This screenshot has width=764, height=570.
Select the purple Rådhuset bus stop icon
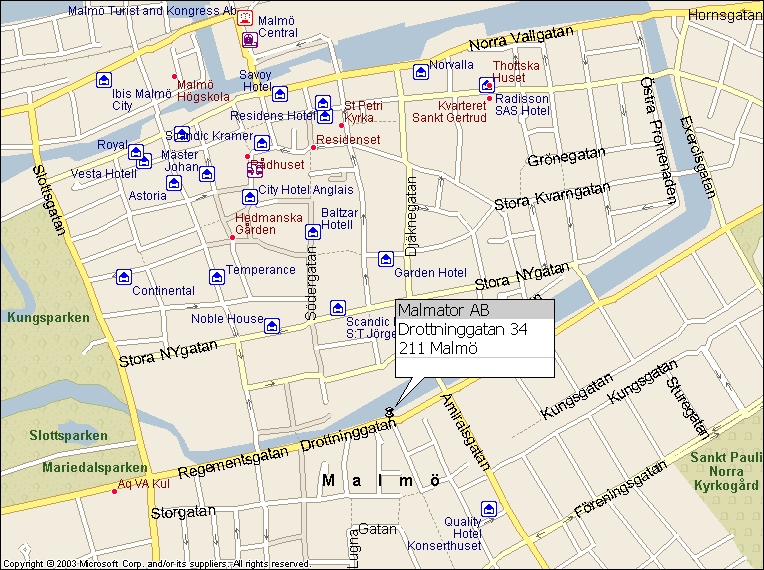(x=255, y=170)
